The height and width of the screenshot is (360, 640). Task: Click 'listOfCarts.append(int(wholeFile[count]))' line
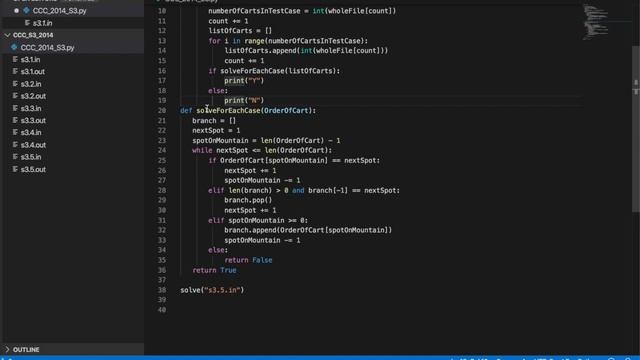[306, 51]
